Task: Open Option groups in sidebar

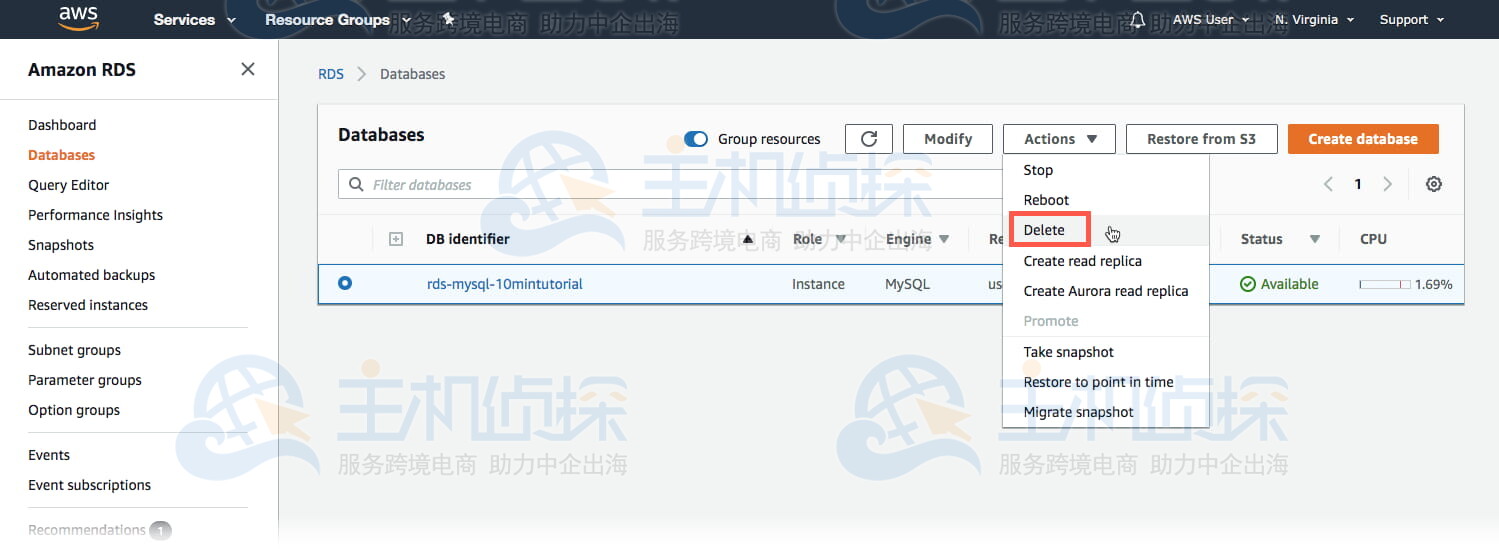Action: click(x=74, y=410)
